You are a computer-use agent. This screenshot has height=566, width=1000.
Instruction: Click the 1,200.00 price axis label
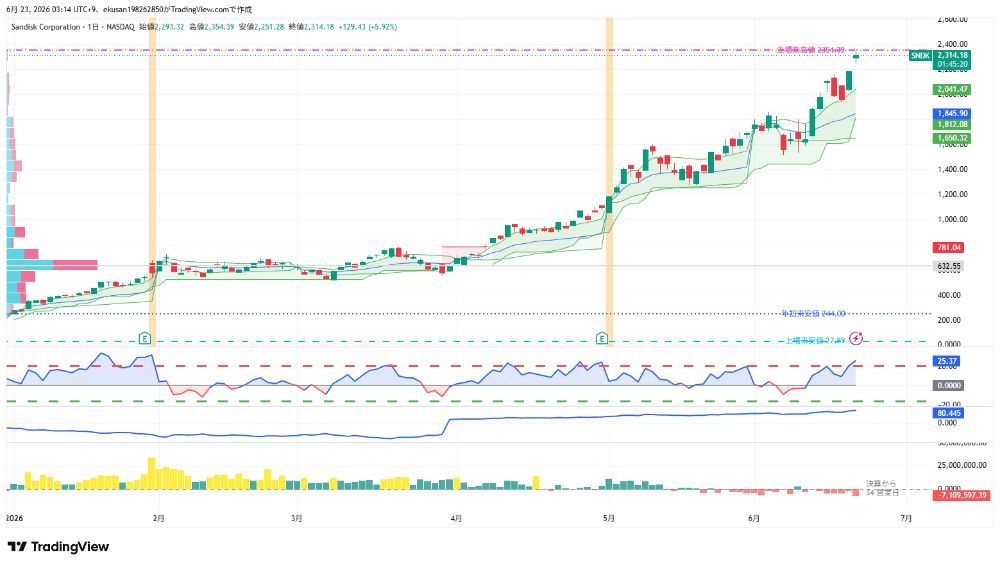coord(952,194)
